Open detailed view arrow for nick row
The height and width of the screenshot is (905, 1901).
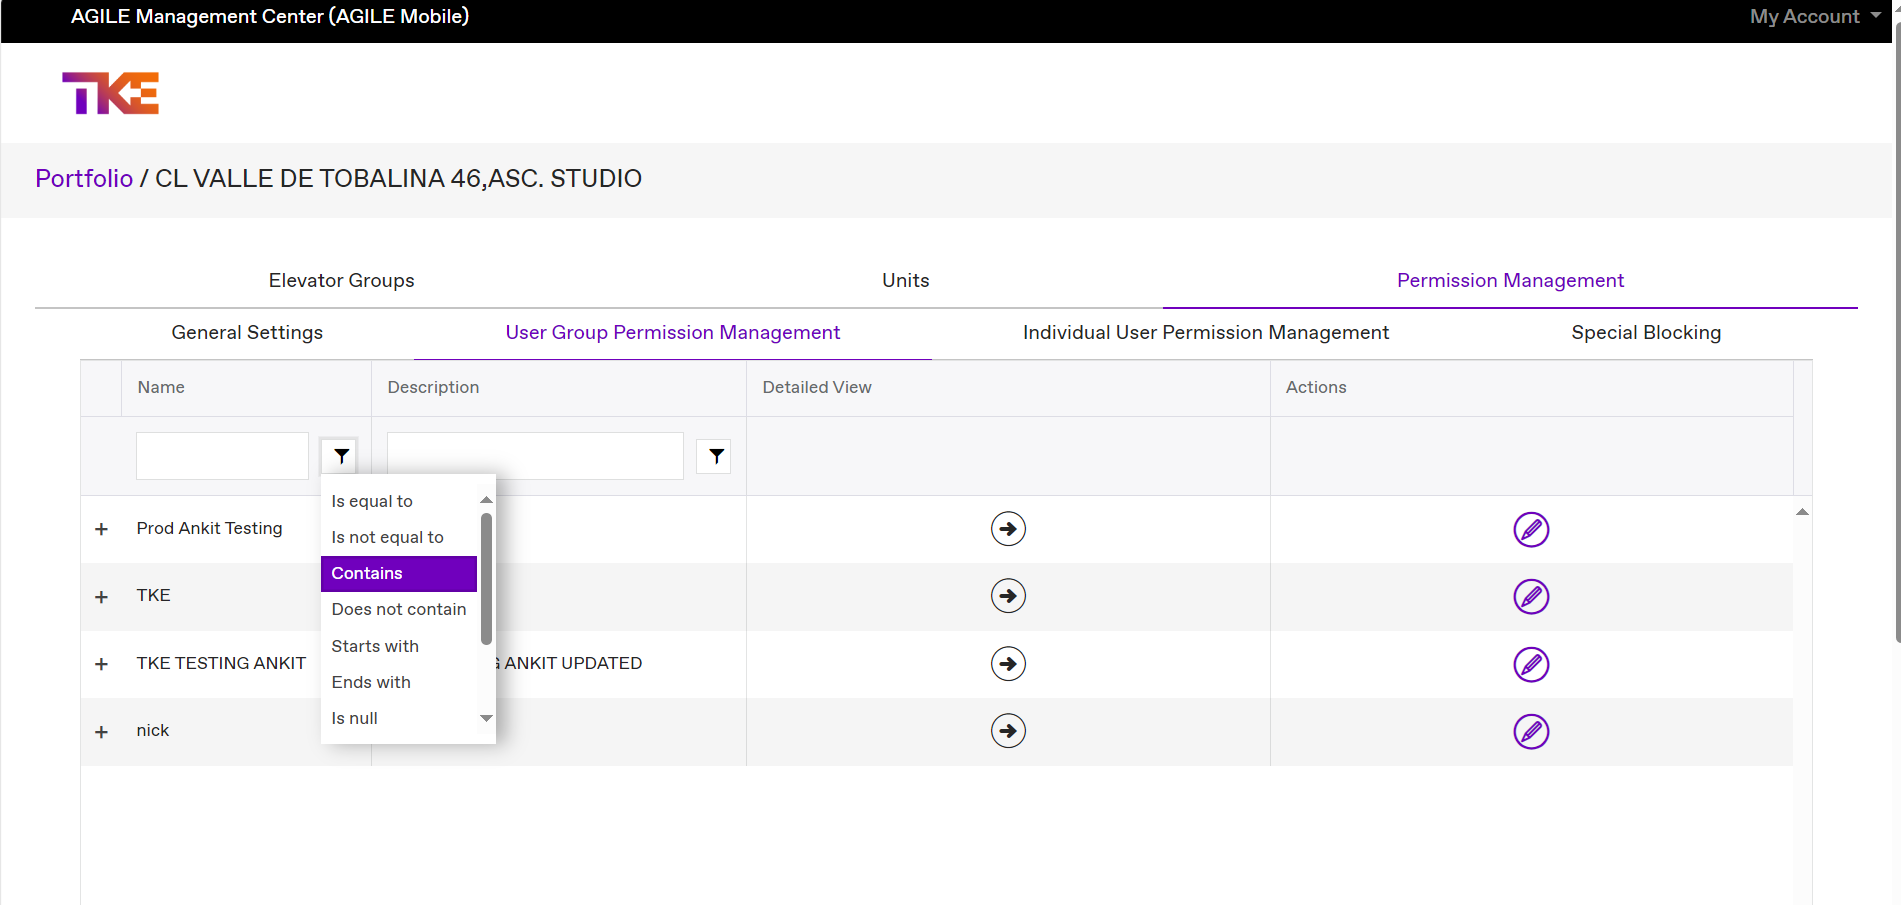pyautogui.click(x=1008, y=731)
